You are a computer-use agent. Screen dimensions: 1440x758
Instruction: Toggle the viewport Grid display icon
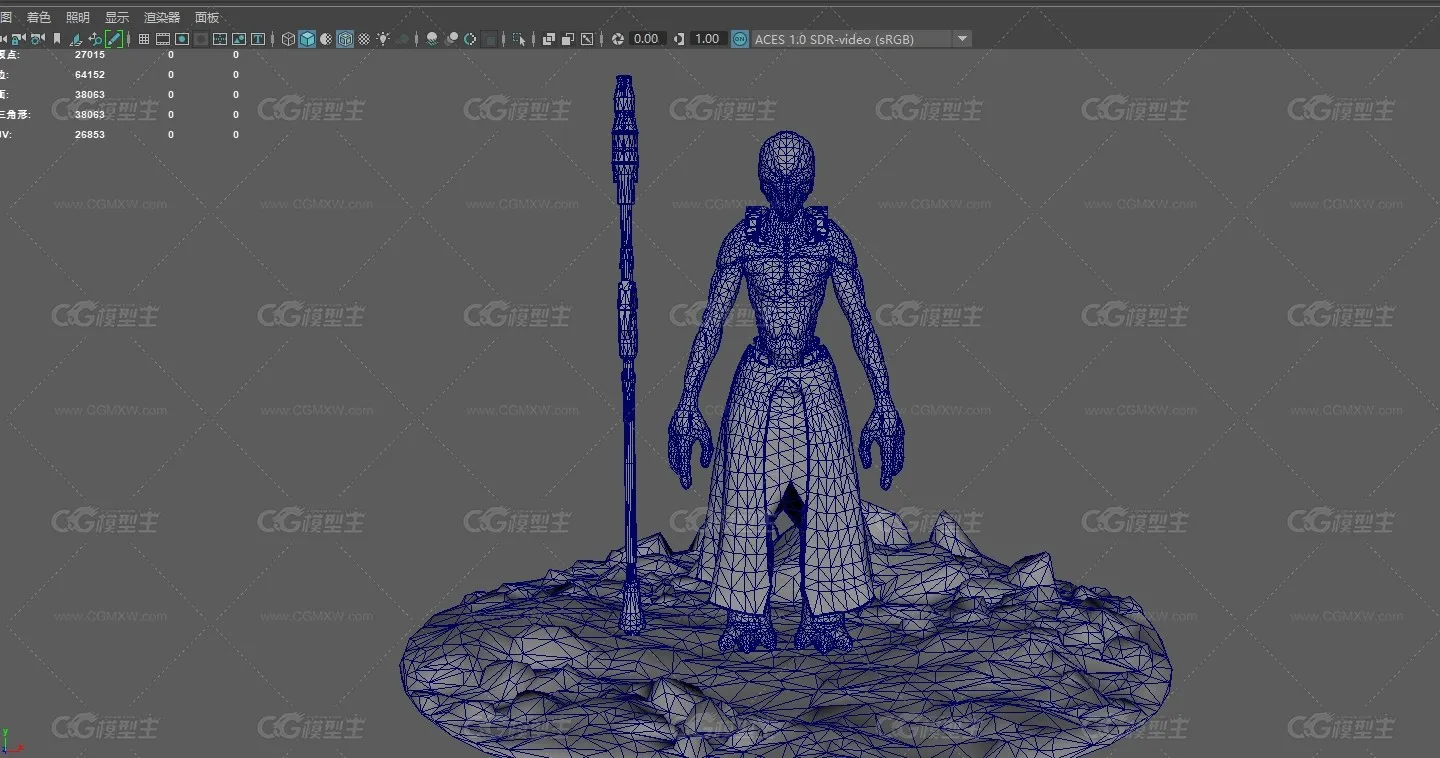[x=144, y=39]
